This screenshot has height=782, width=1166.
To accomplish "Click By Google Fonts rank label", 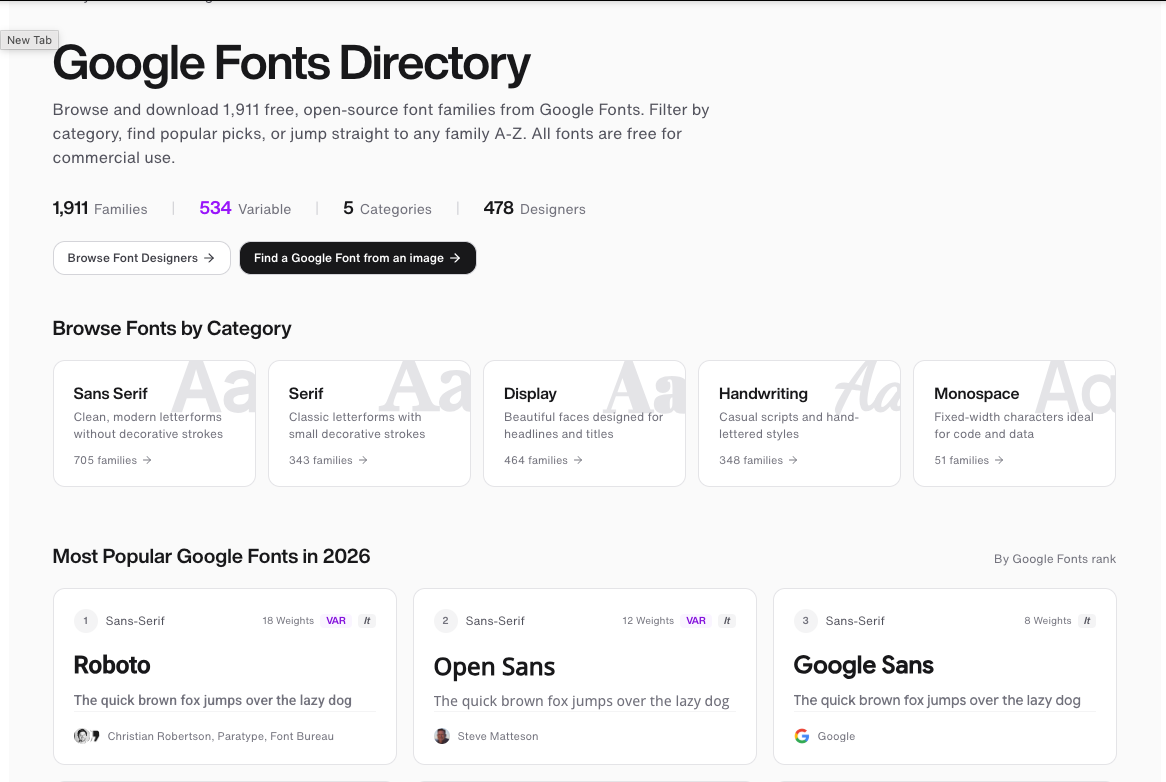I will coord(1054,559).
